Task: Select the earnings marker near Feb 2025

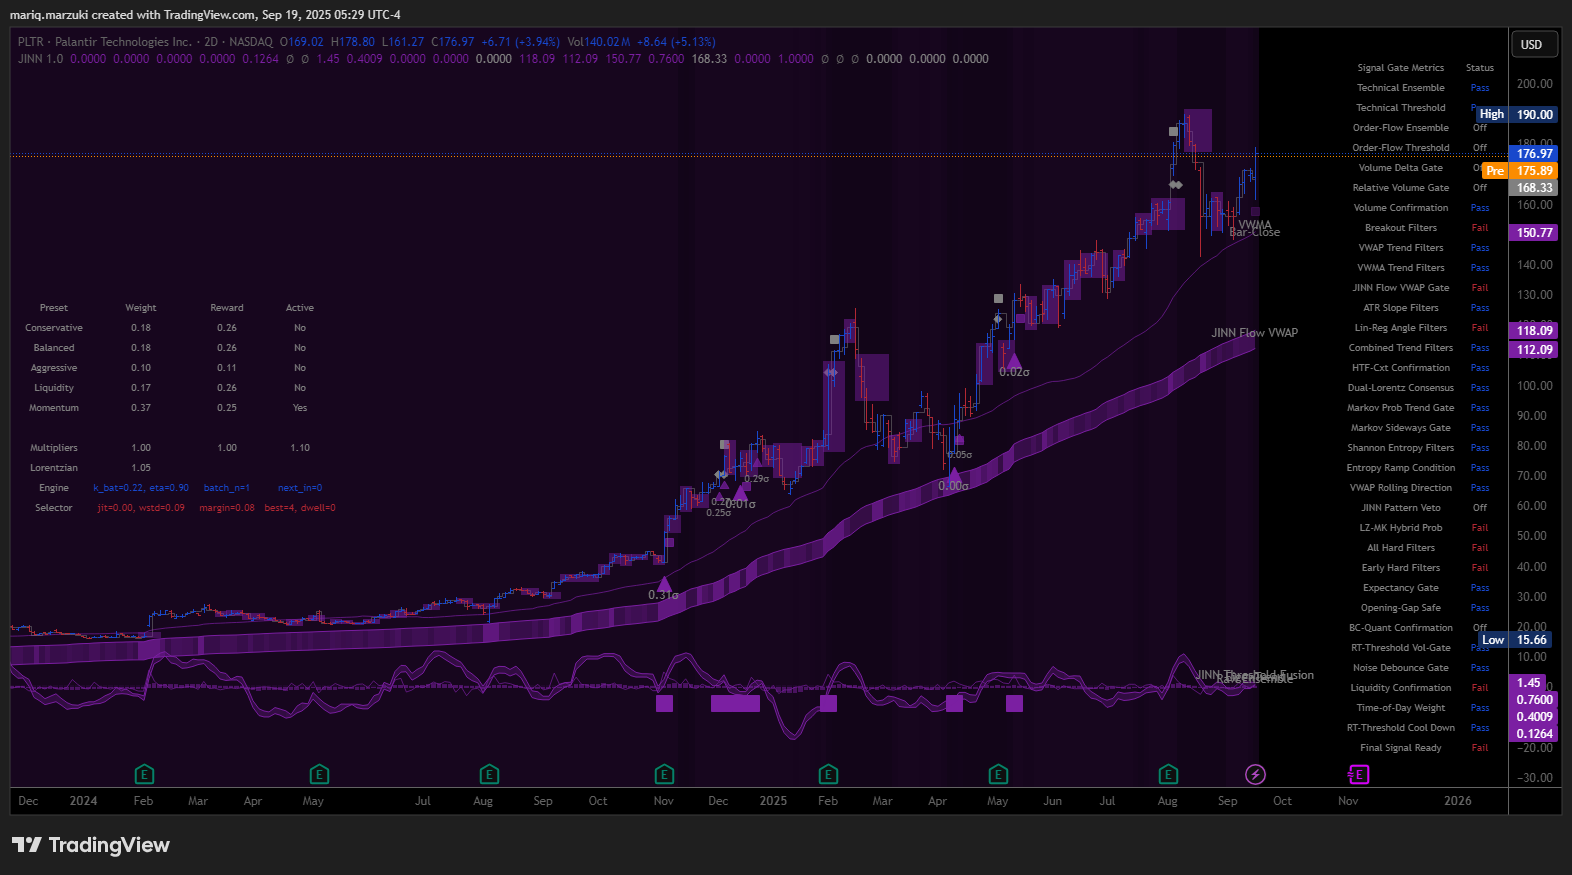Action: point(828,774)
